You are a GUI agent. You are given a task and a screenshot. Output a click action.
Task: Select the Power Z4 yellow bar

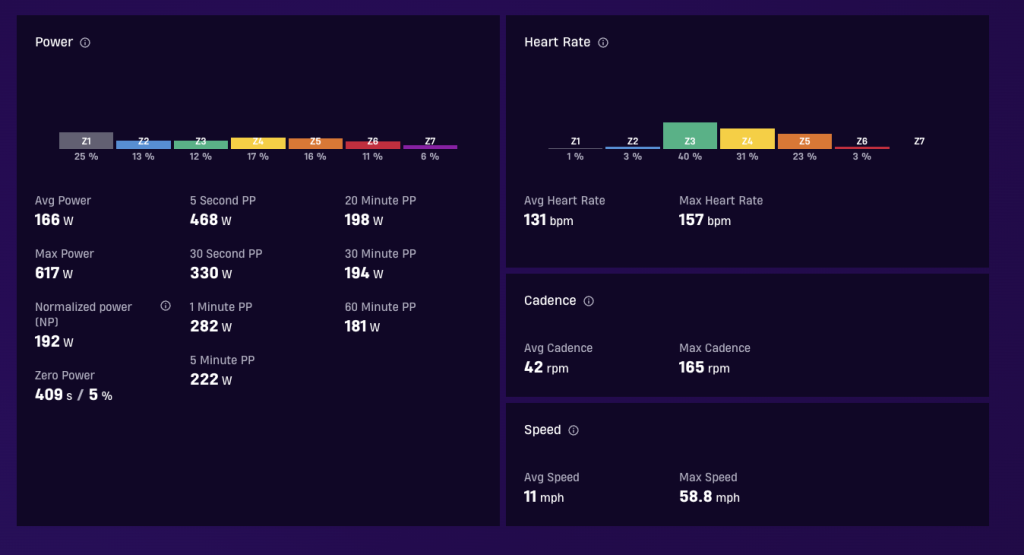[x=258, y=143]
